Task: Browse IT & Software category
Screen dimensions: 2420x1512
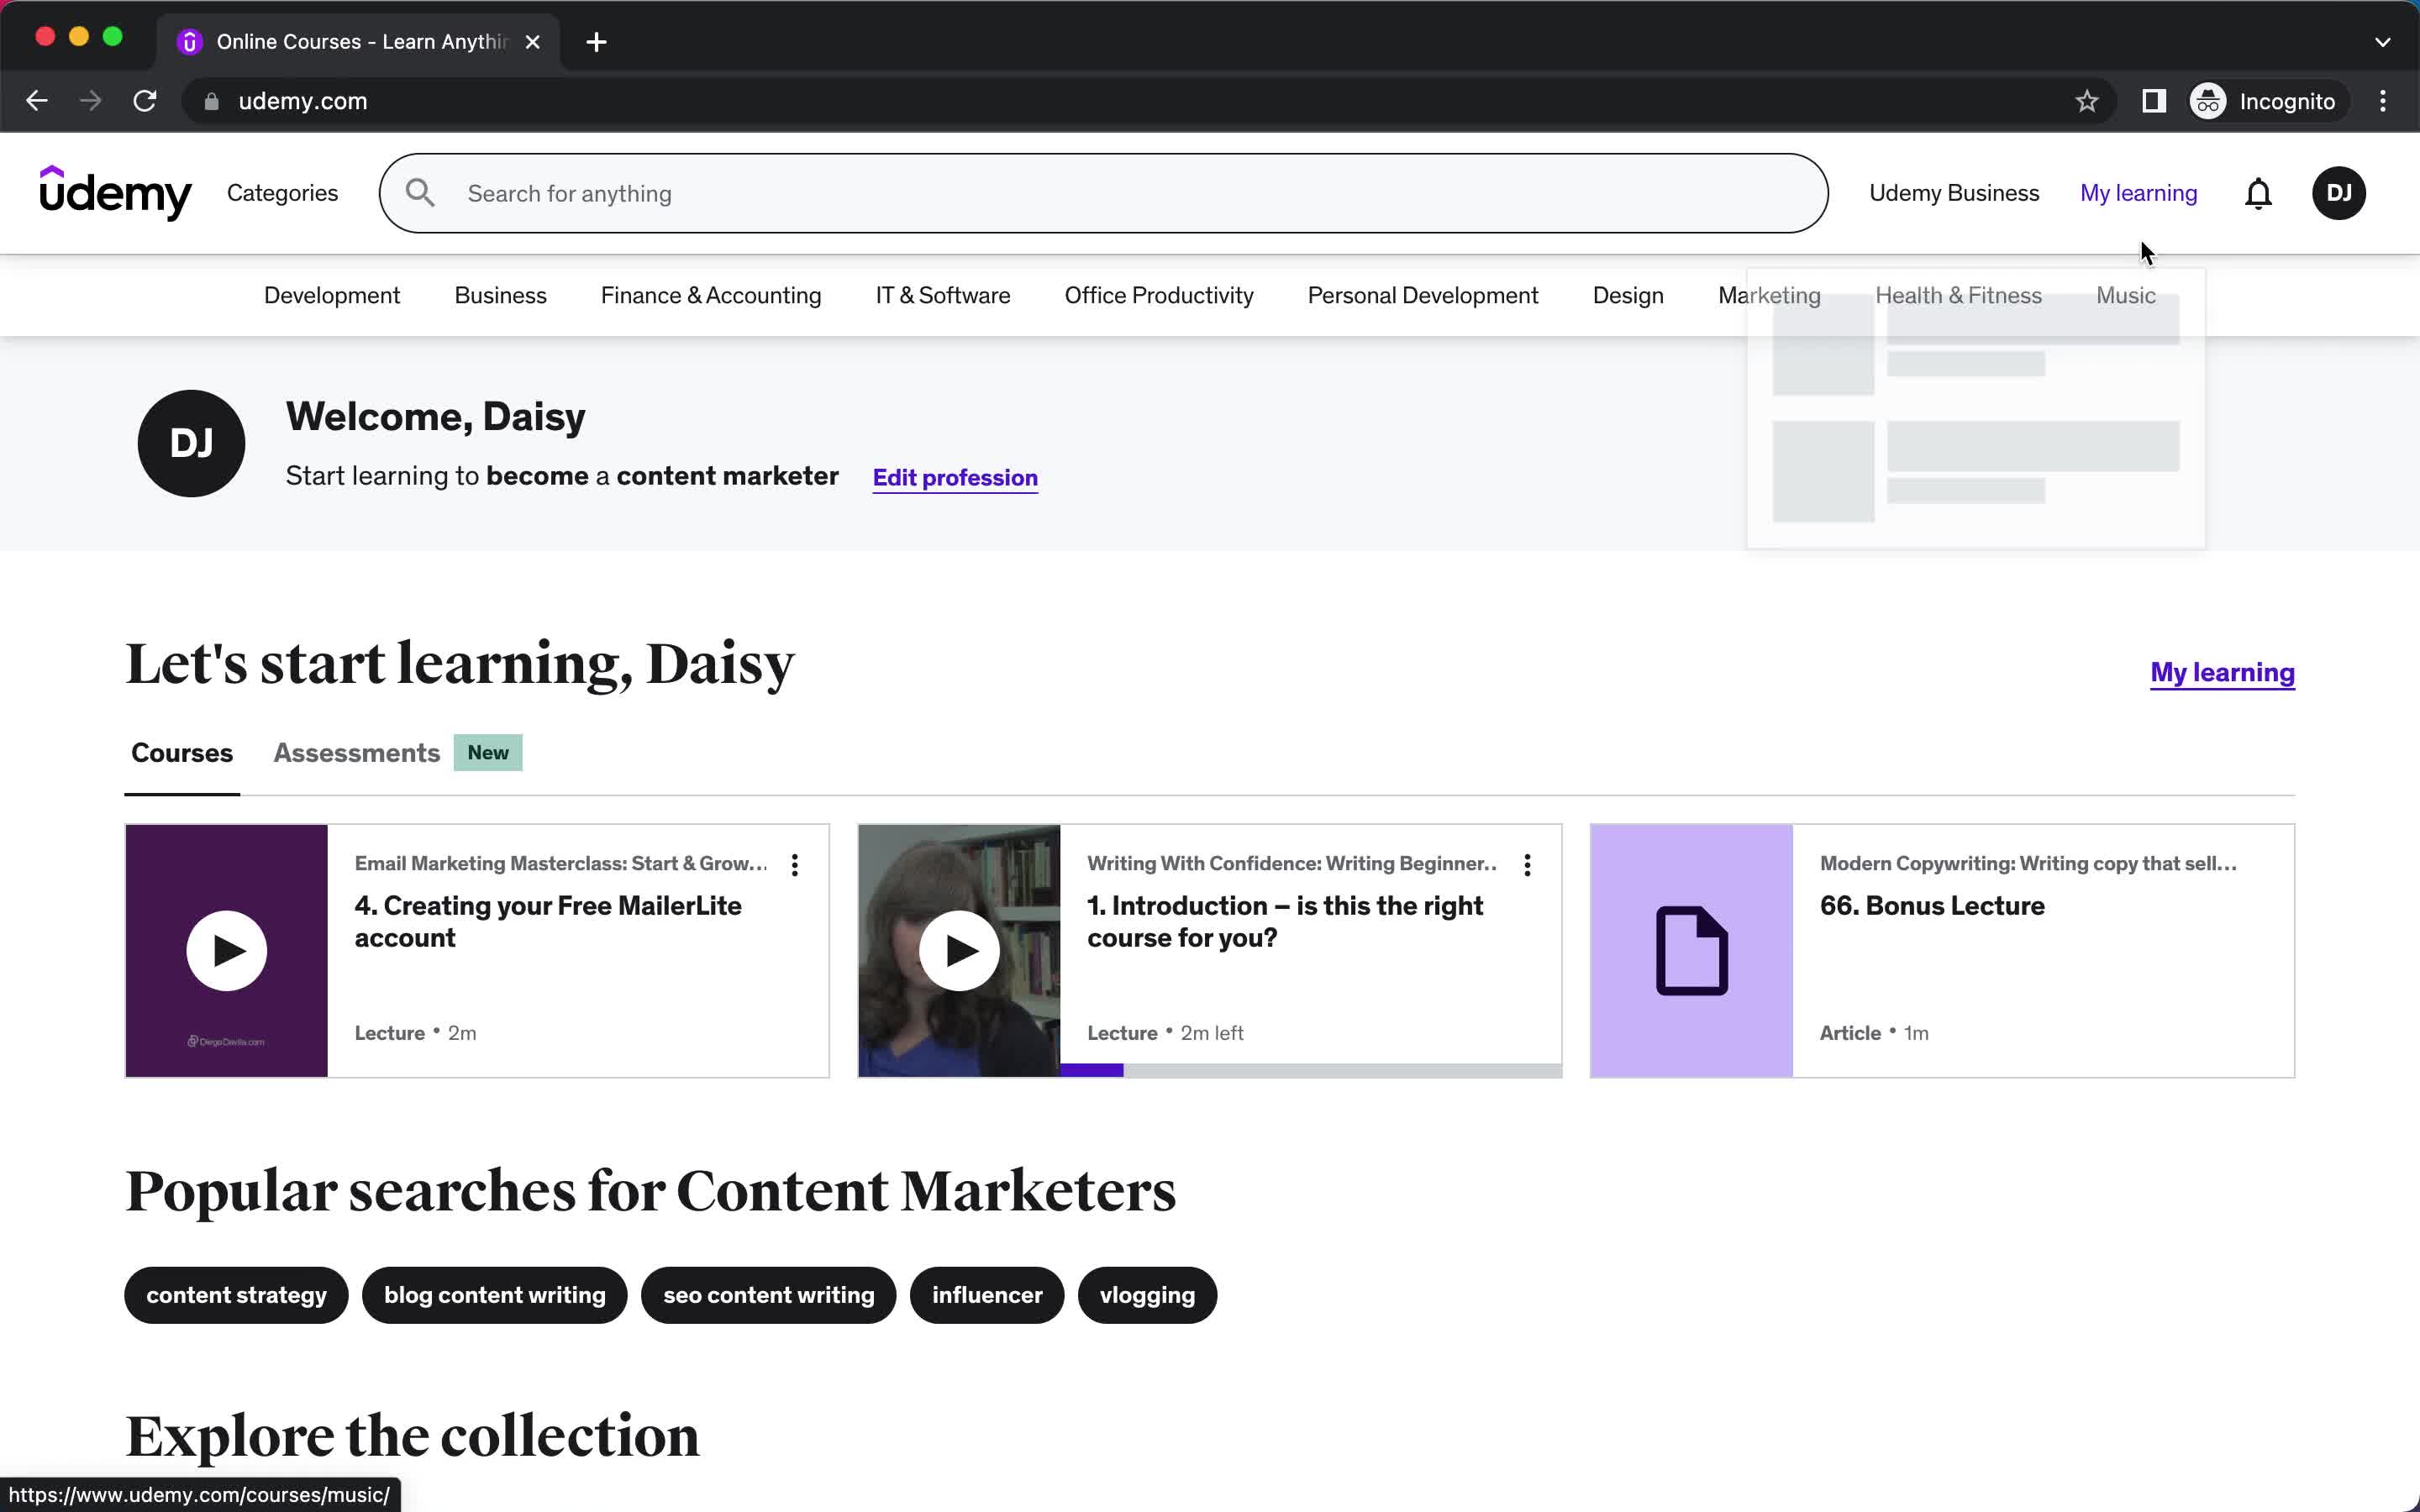Action: click(x=943, y=295)
